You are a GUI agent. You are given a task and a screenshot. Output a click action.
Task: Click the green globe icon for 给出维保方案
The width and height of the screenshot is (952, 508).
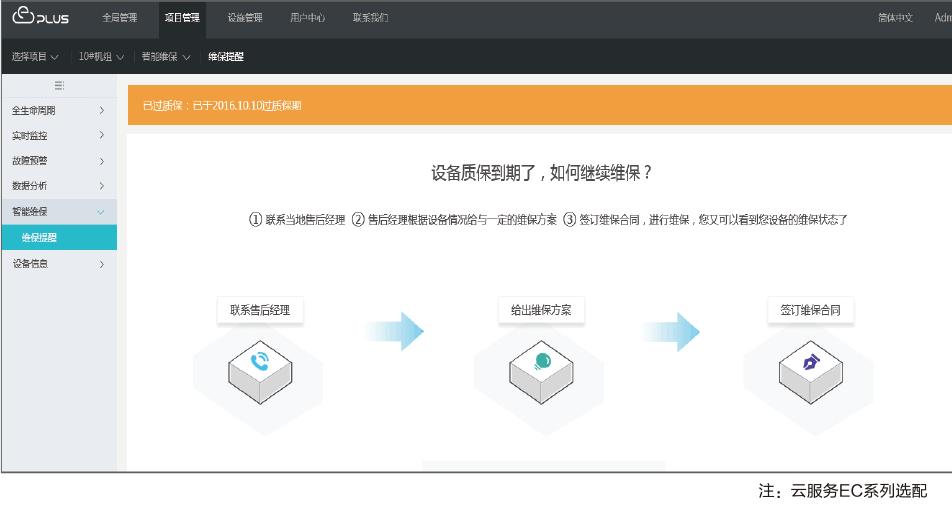coord(542,362)
